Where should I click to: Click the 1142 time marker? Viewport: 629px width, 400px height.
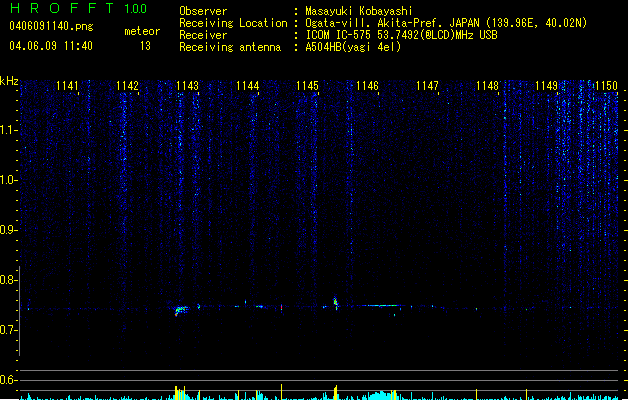pyautogui.click(x=127, y=86)
